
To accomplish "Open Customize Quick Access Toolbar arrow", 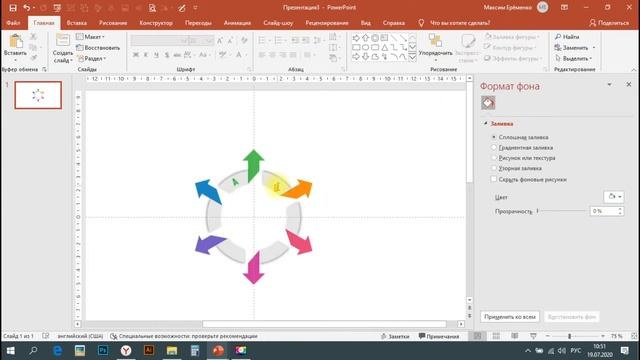I will [x=195, y=8].
